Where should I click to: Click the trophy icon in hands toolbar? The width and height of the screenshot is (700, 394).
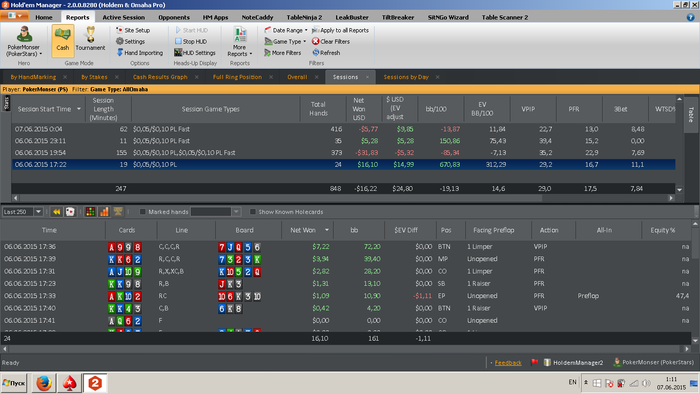pos(118,212)
